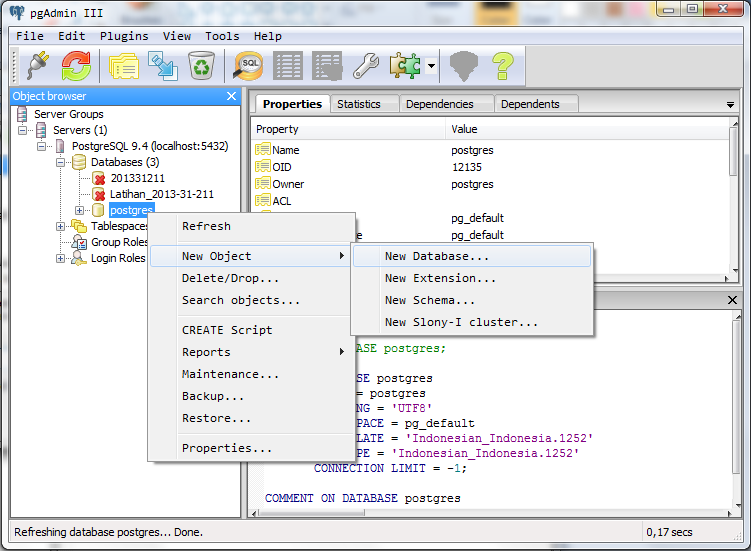Close the SQL pane with X
The height and width of the screenshot is (551, 751).
[732, 300]
